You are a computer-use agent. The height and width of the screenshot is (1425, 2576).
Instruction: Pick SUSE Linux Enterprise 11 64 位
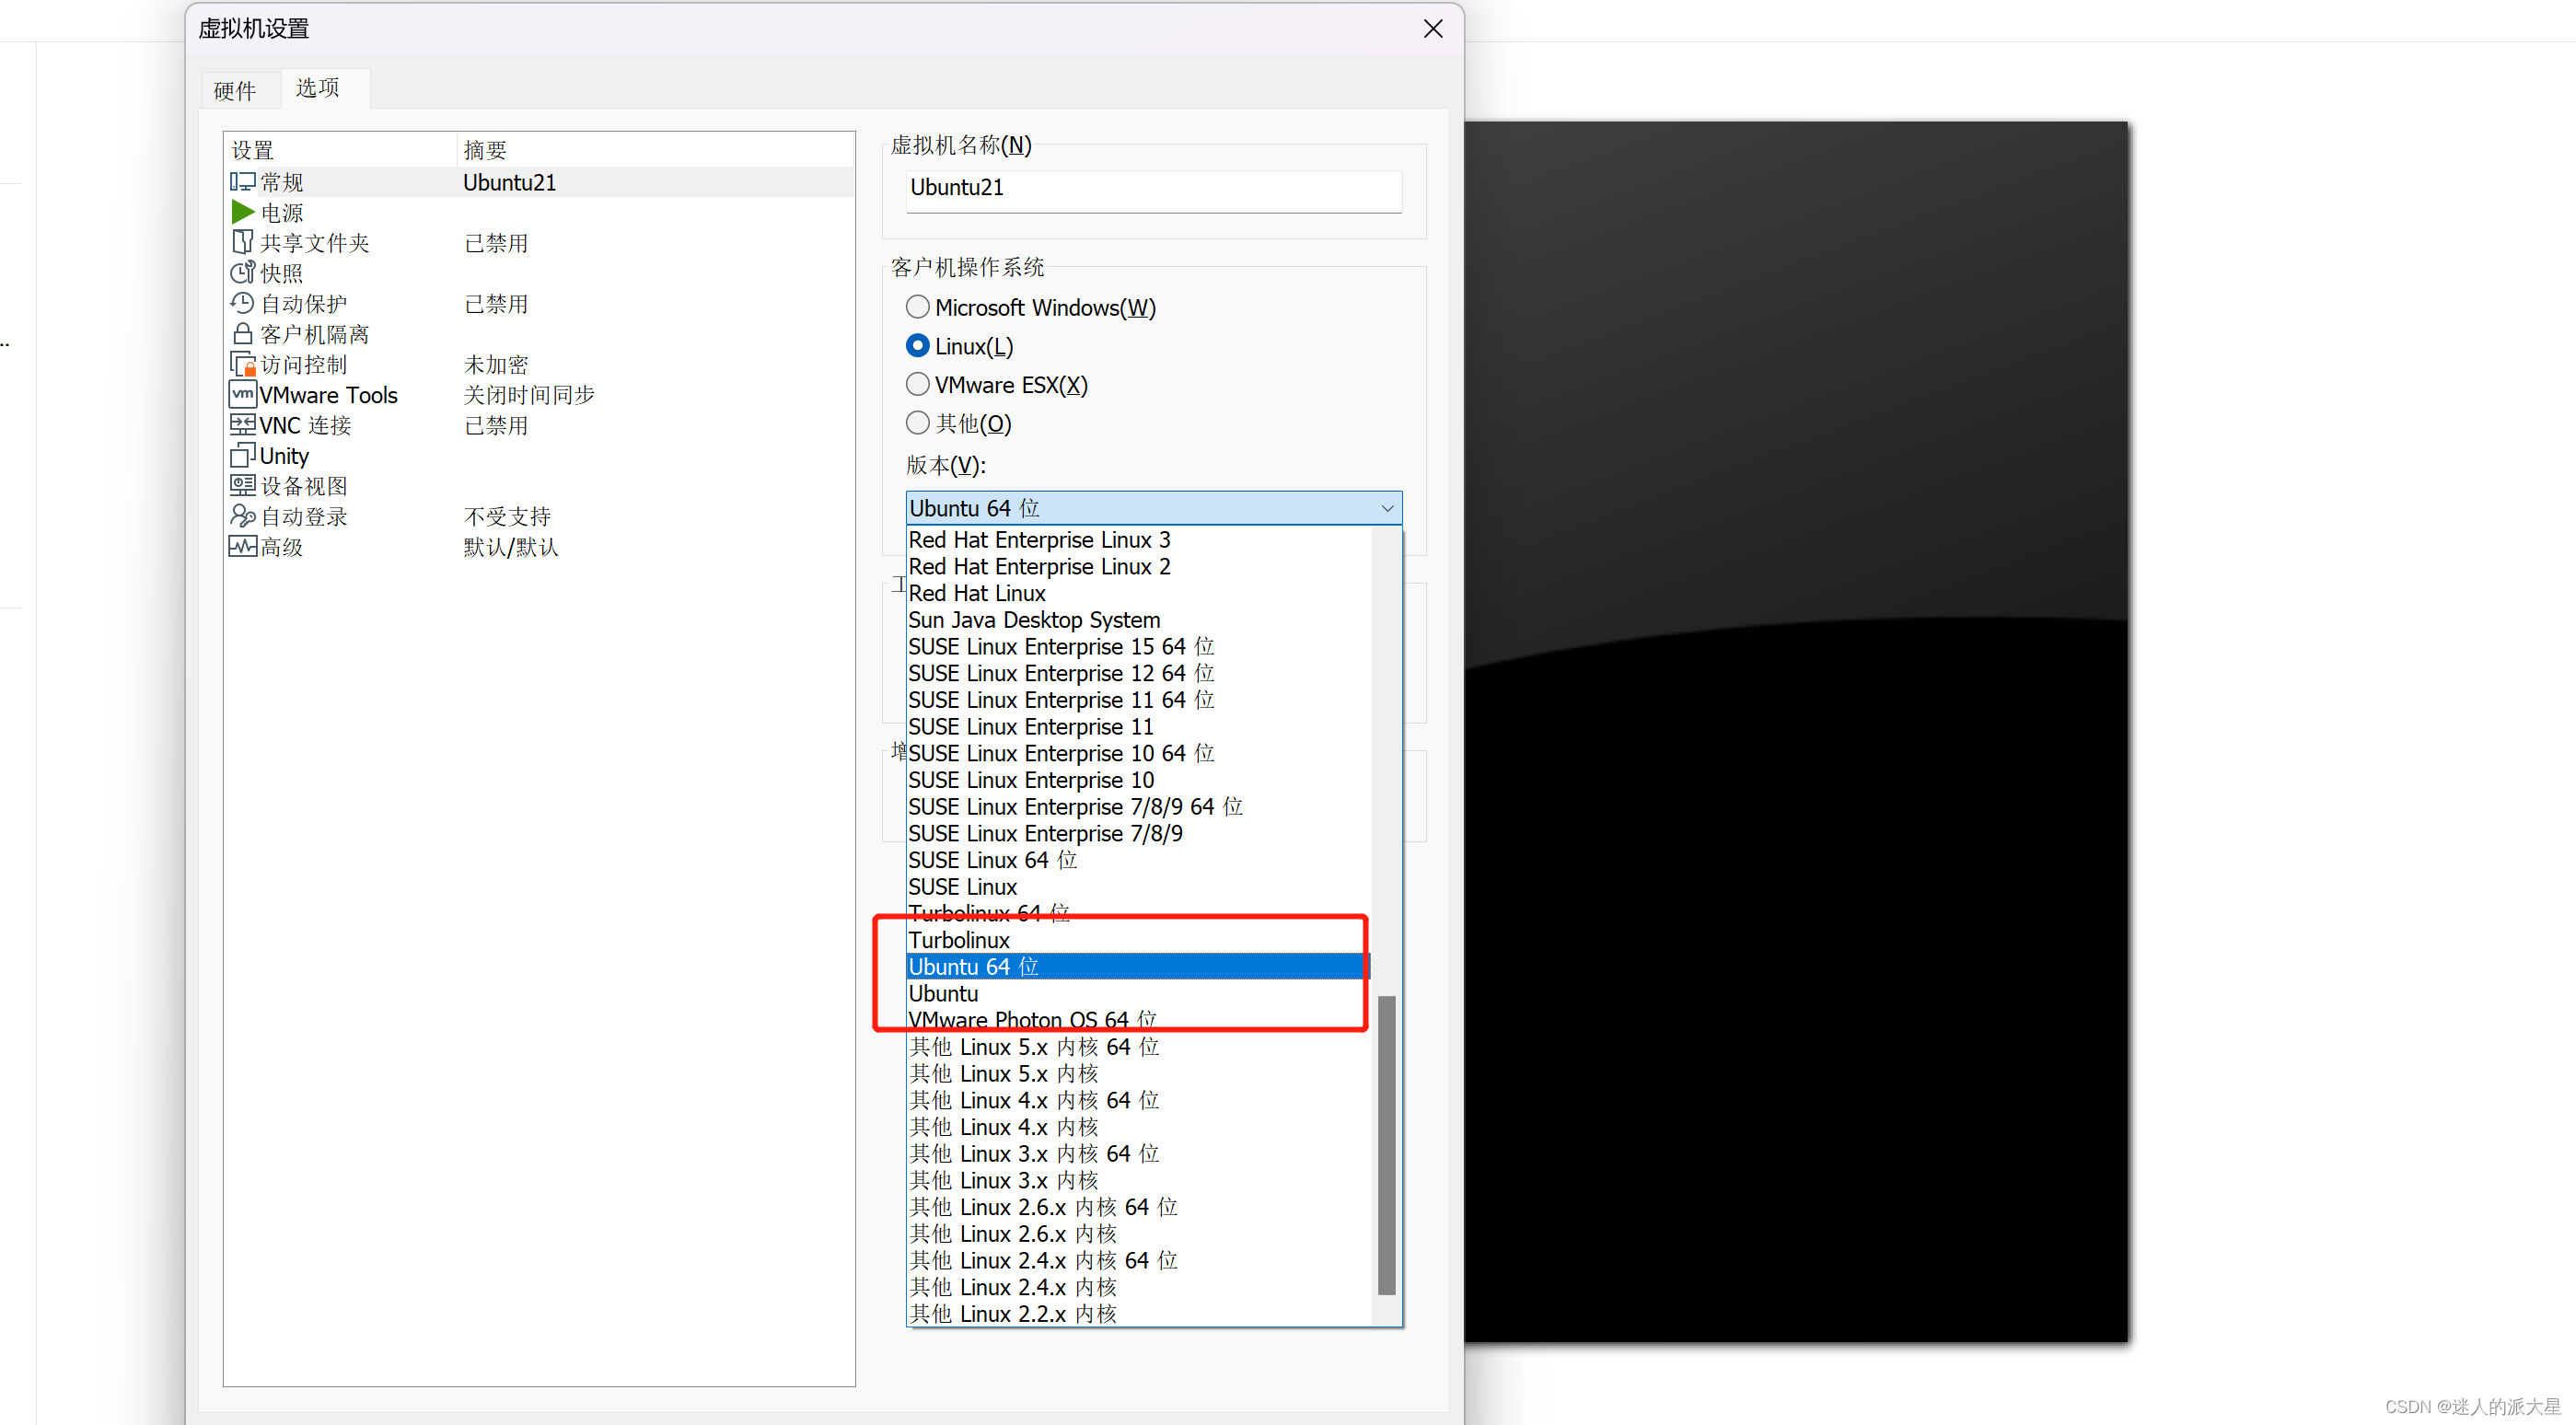coord(1139,700)
